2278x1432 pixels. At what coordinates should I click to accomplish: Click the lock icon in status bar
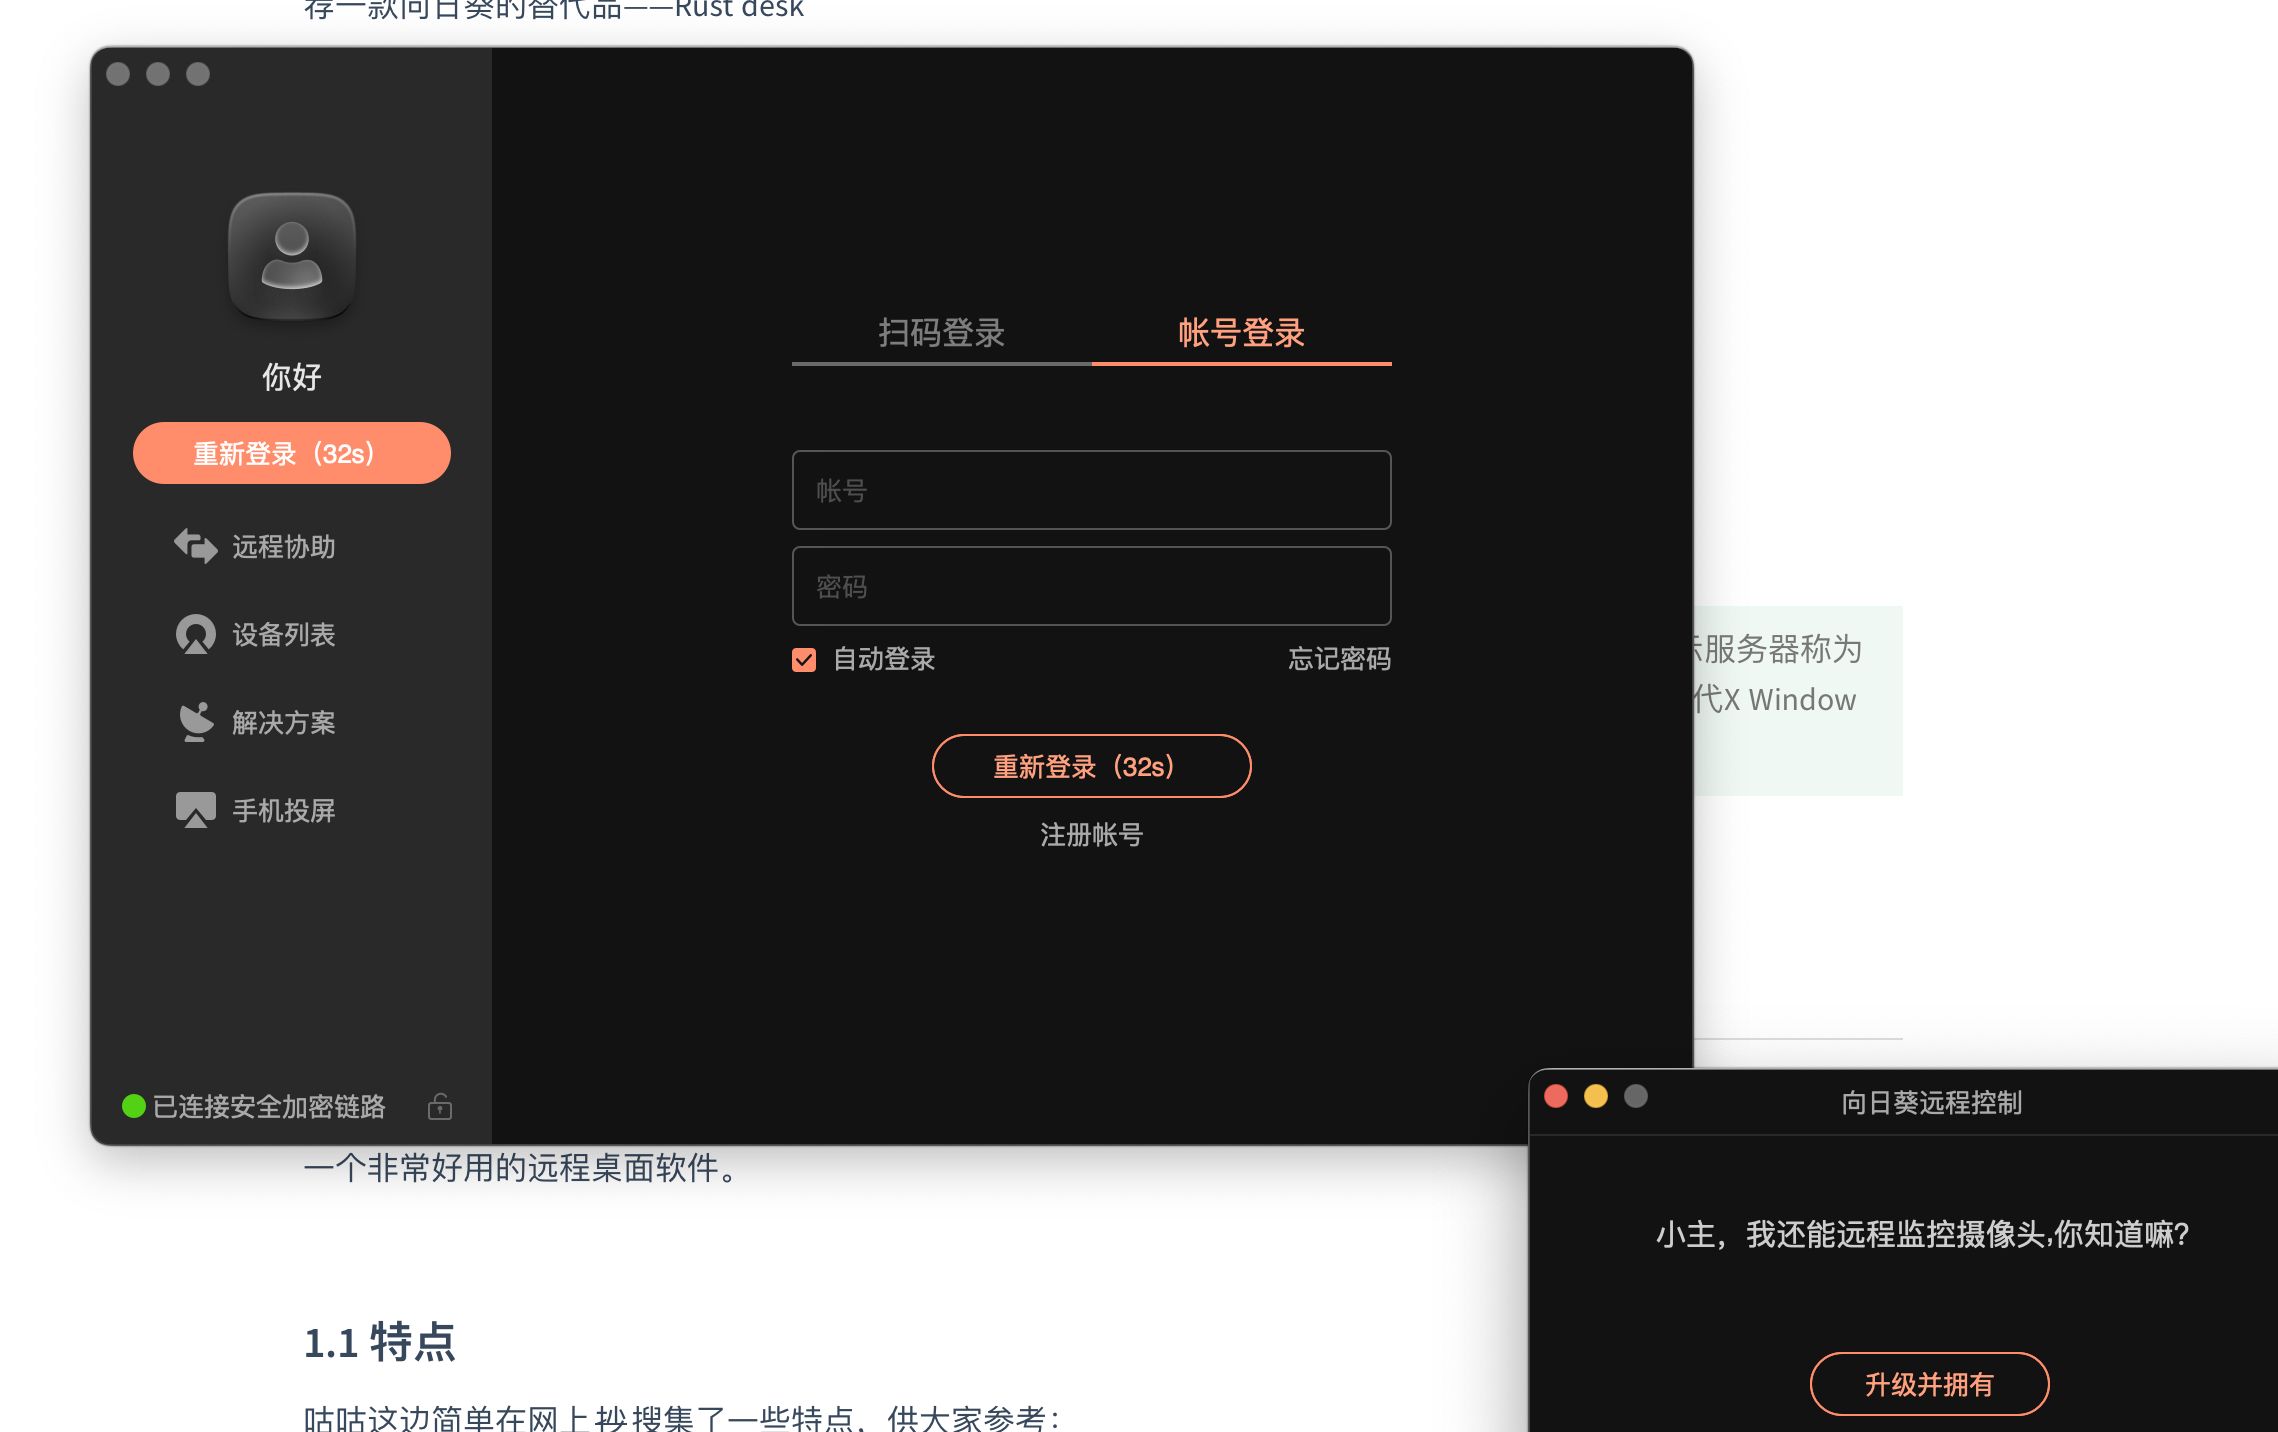(x=440, y=1107)
